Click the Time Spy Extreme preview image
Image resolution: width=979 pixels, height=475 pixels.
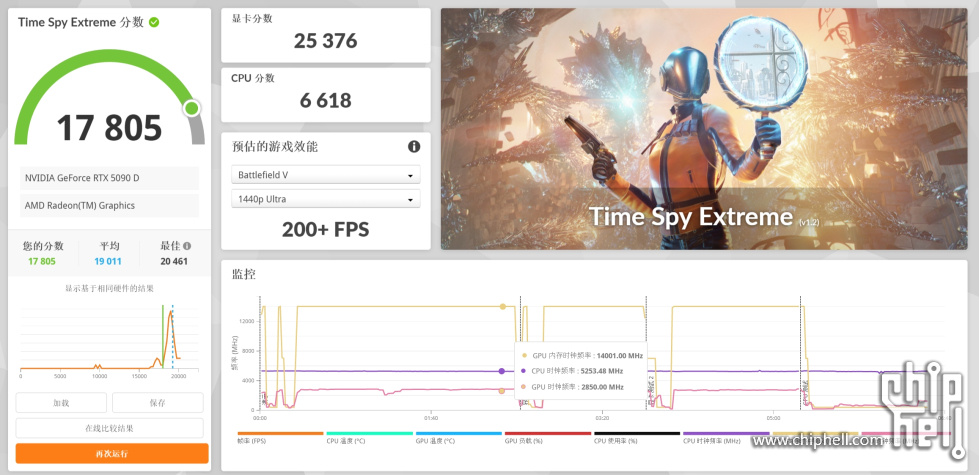tap(704, 129)
